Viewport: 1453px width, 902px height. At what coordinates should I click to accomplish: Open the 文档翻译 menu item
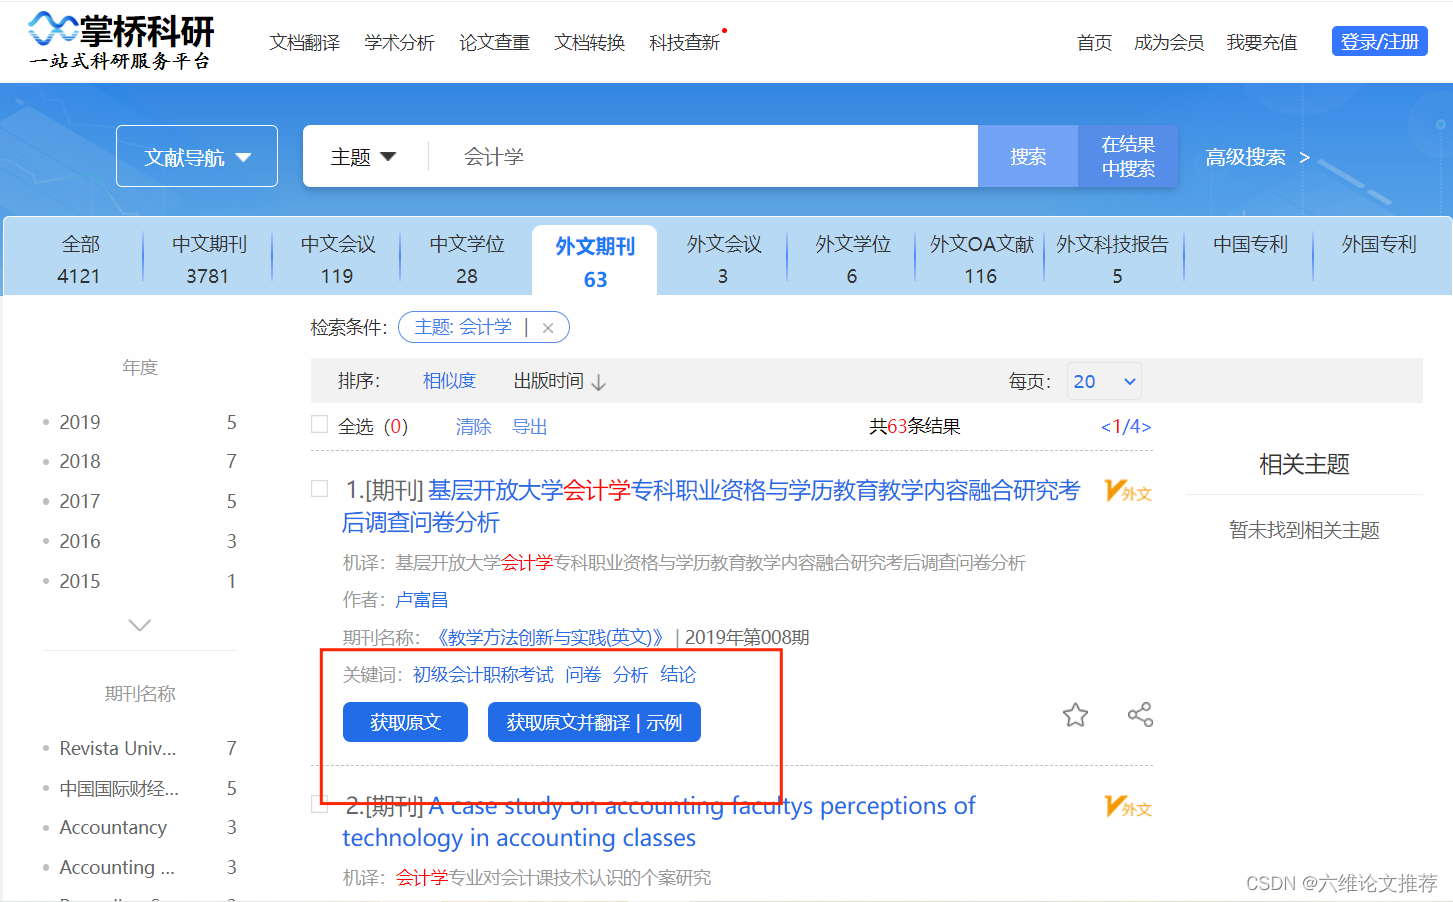pyautogui.click(x=304, y=43)
